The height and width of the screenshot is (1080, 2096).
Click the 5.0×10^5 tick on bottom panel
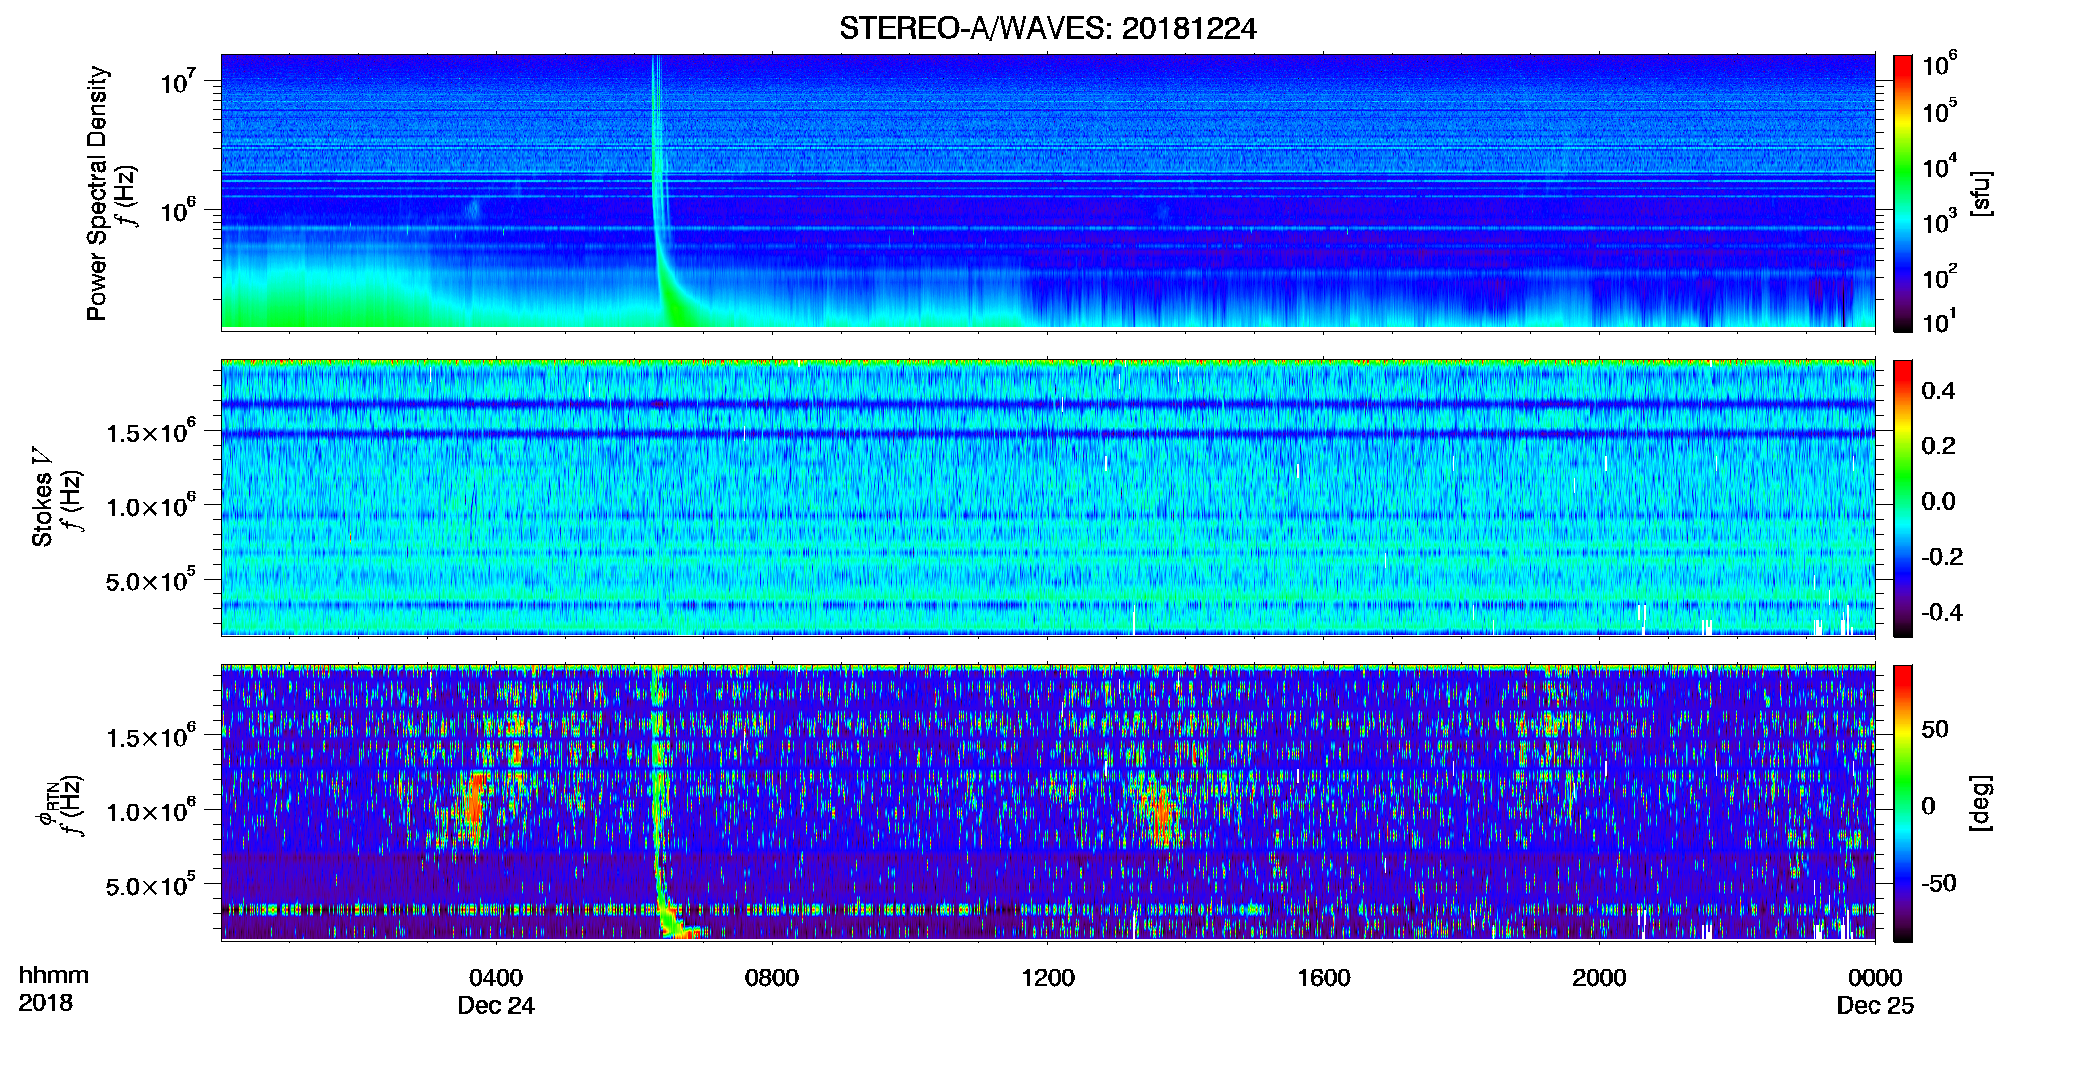coord(150,884)
